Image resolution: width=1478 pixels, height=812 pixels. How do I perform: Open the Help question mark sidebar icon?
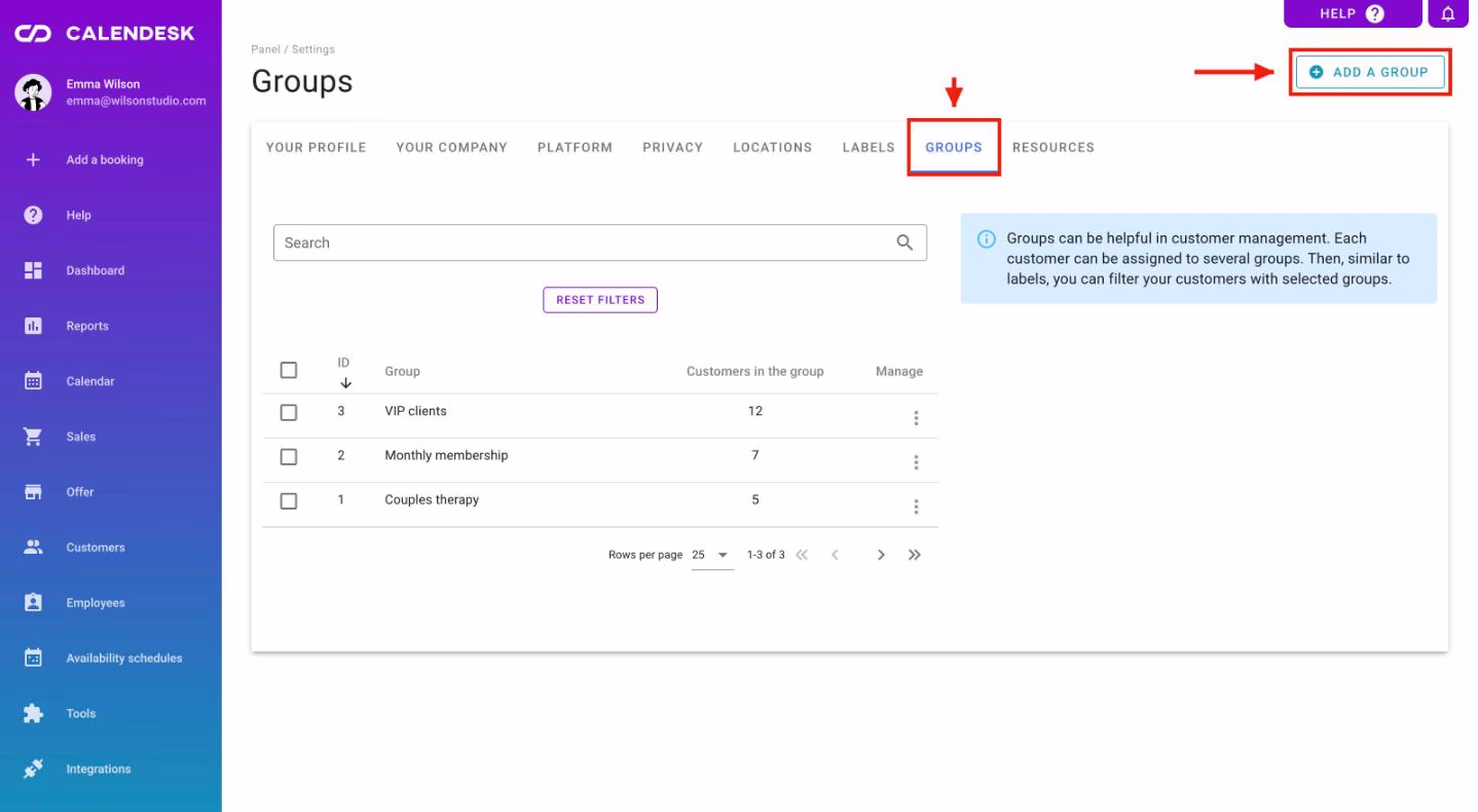[x=33, y=215]
